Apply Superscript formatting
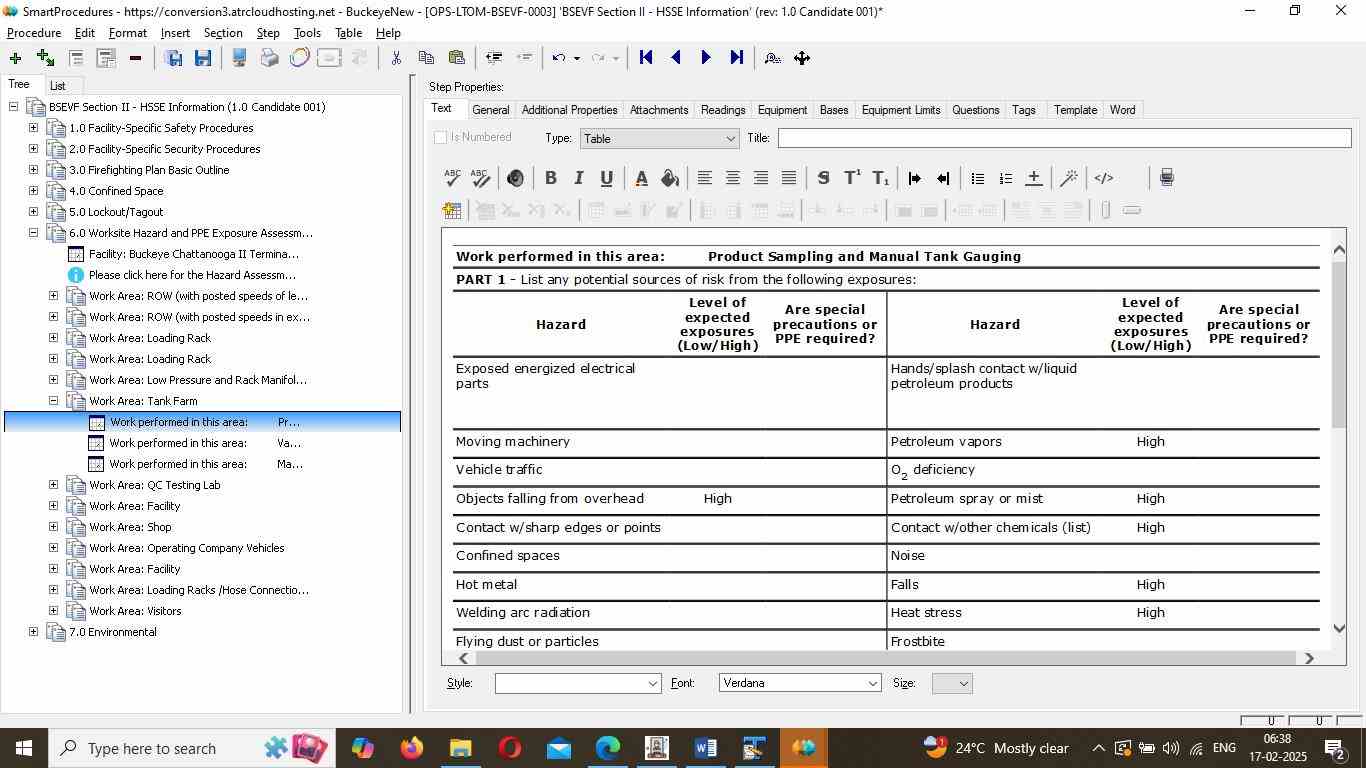The width and height of the screenshot is (1366, 768). pyautogui.click(x=853, y=178)
